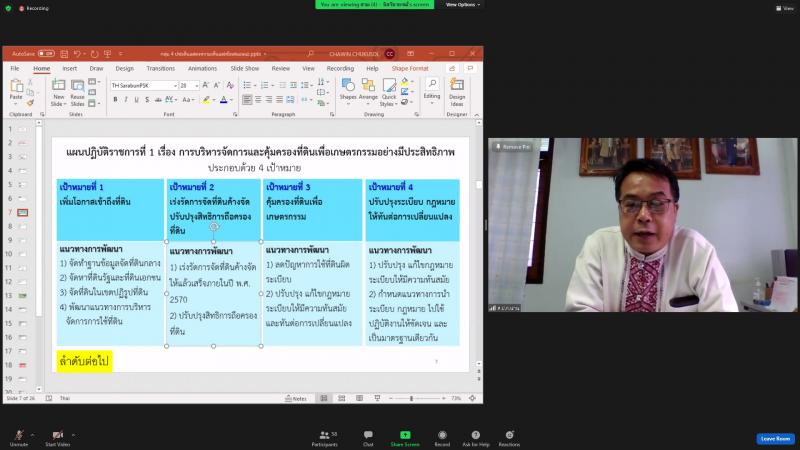Switch to the Design tab
The width and height of the screenshot is (800, 450).
pos(124,68)
